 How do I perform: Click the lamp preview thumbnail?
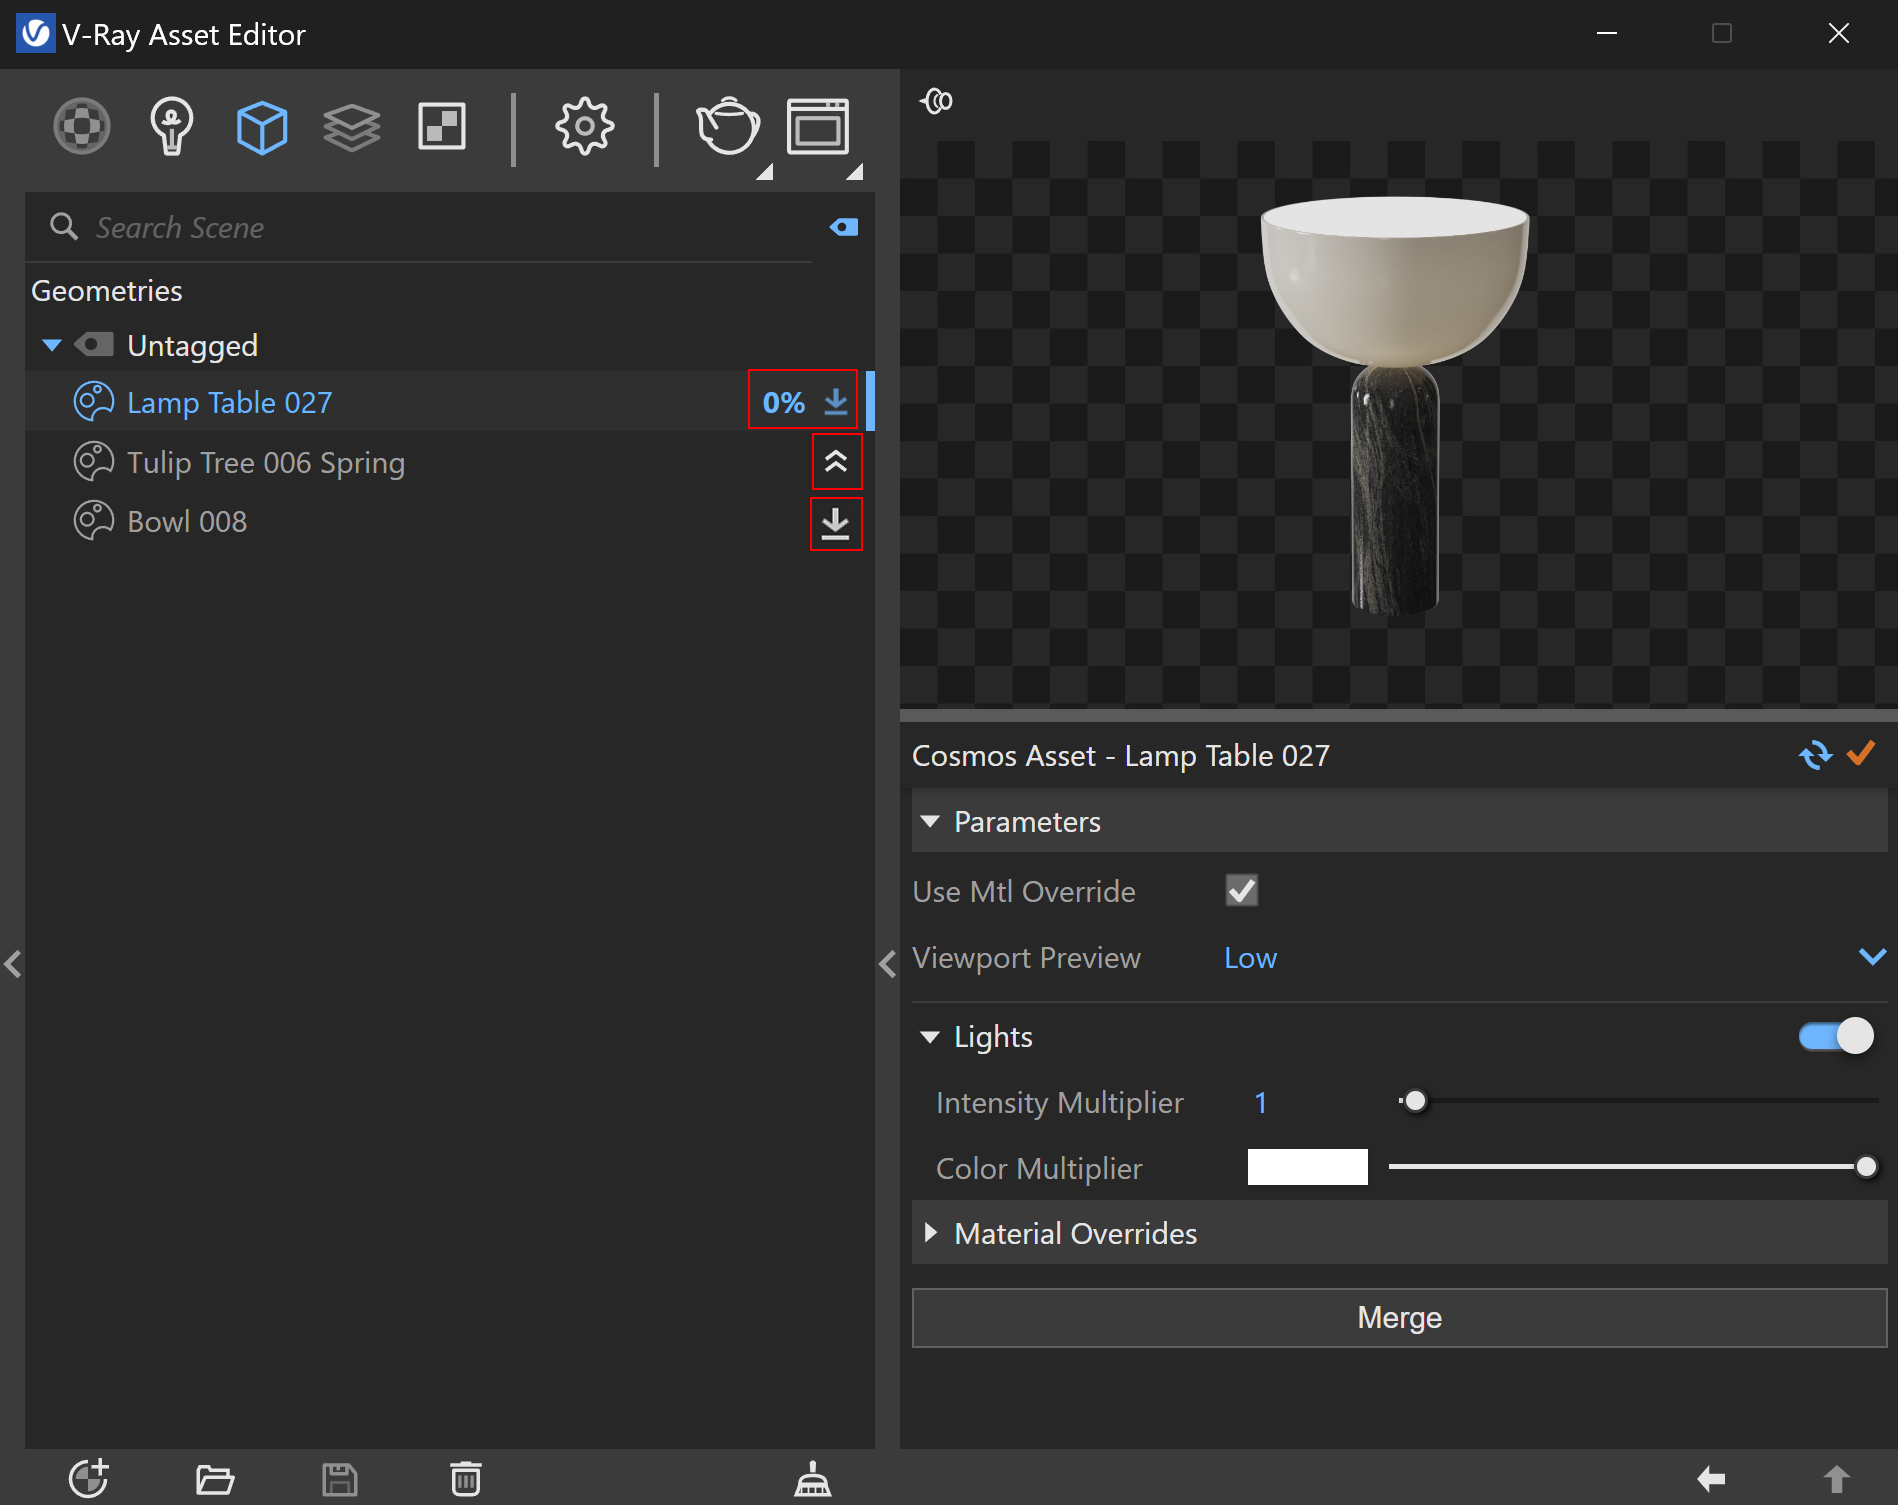click(1395, 405)
